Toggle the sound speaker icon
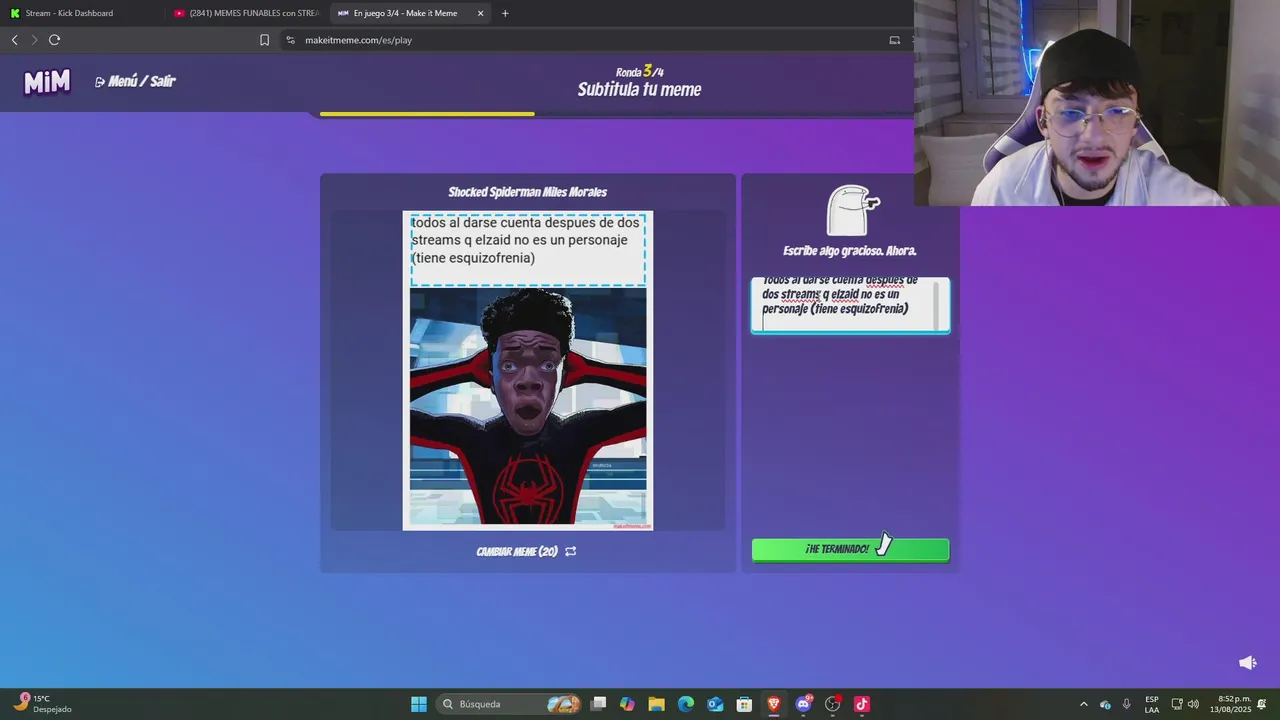1280x720 pixels. click(x=1247, y=663)
